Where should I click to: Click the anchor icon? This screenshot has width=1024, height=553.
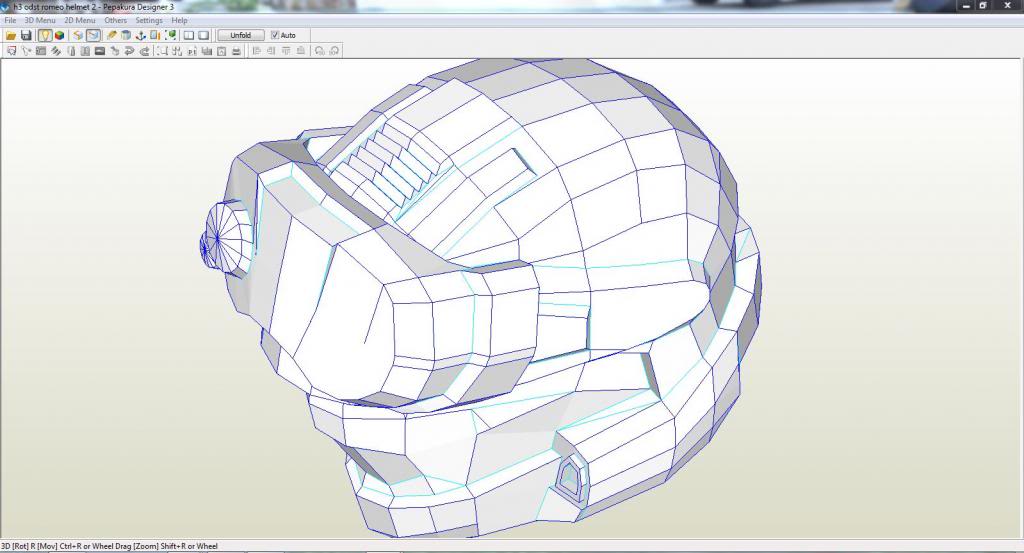tap(140, 35)
